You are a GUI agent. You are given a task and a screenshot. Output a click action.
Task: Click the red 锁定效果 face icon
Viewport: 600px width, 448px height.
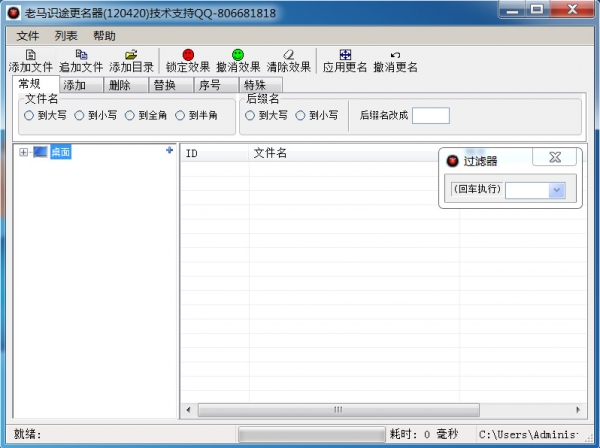pos(188,55)
